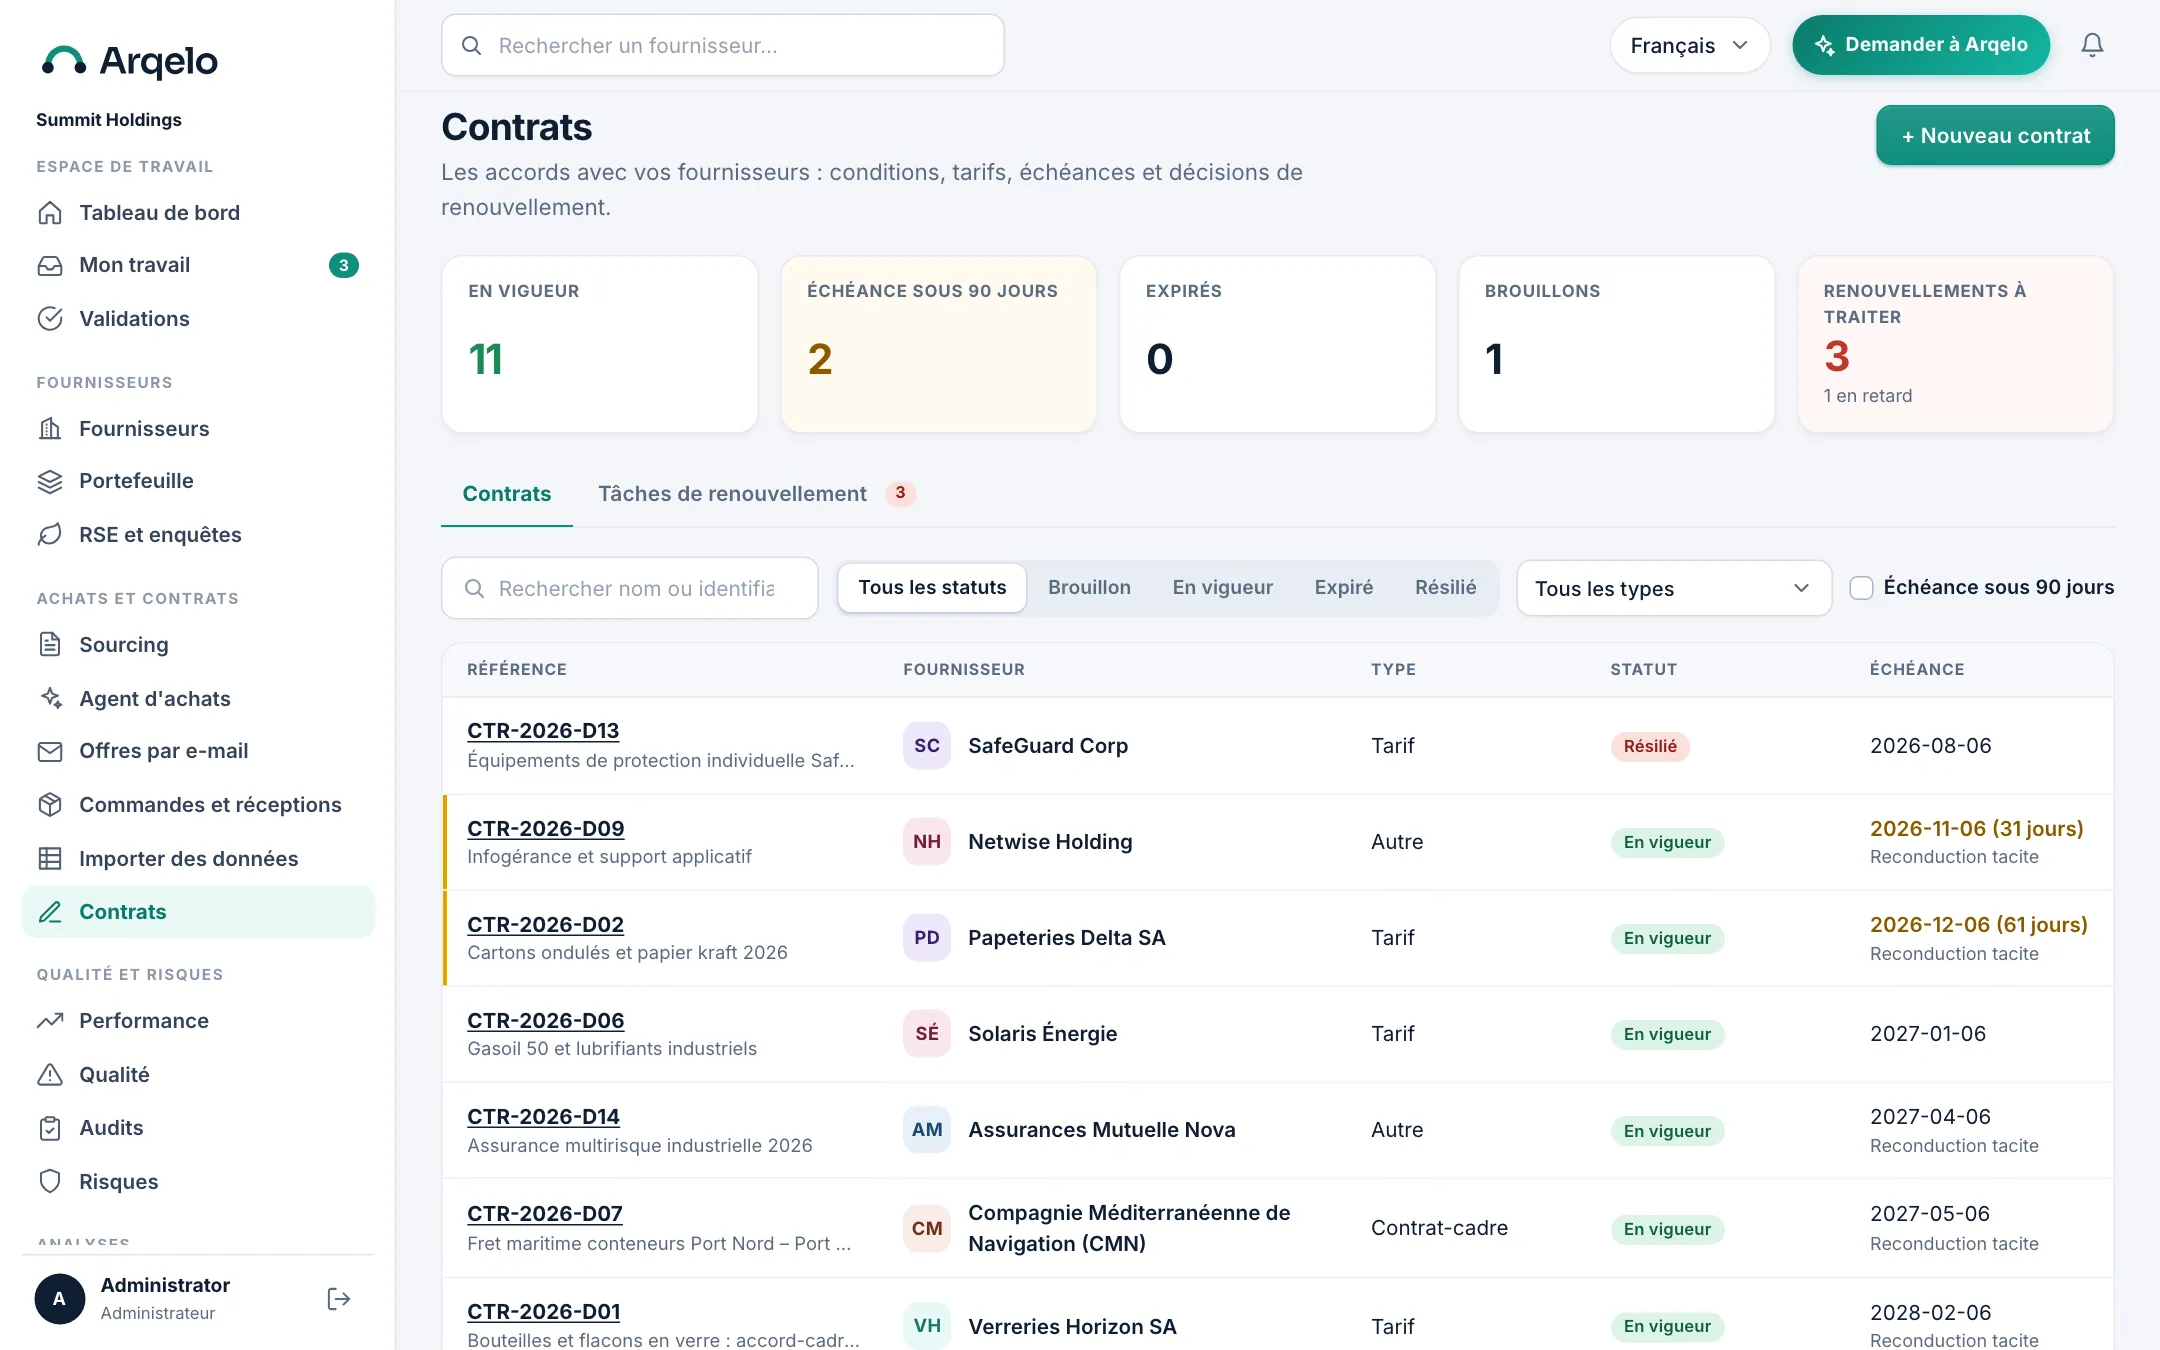2160x1350 pixels.
Task: Open Validations check-circle icon
Action: (50, 319)
